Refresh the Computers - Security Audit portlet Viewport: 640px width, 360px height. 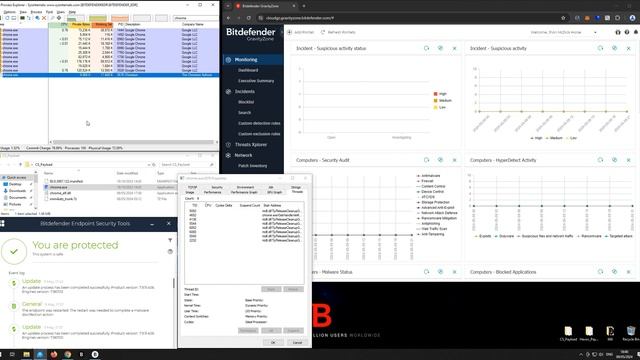tap(427, 160)
